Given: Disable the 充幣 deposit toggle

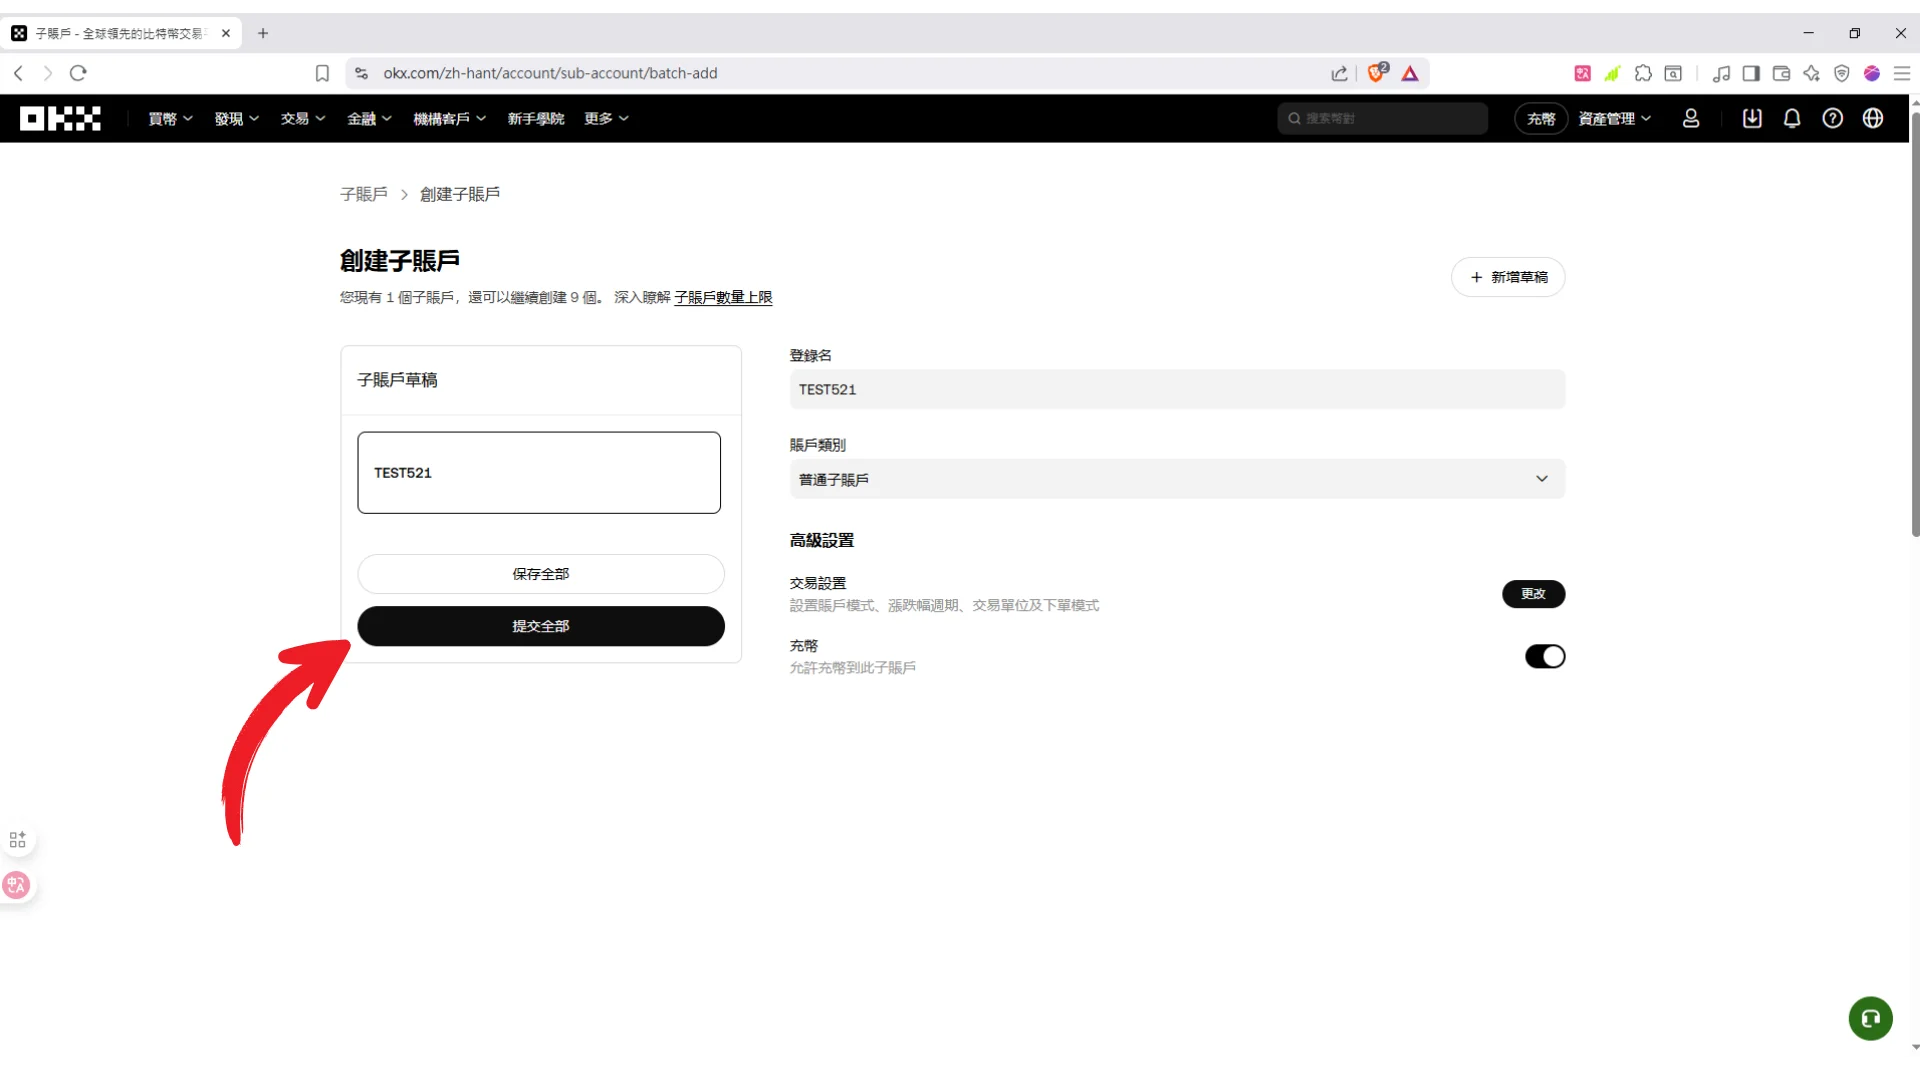Looking at the screenshot, I should tap(1544, 657).
